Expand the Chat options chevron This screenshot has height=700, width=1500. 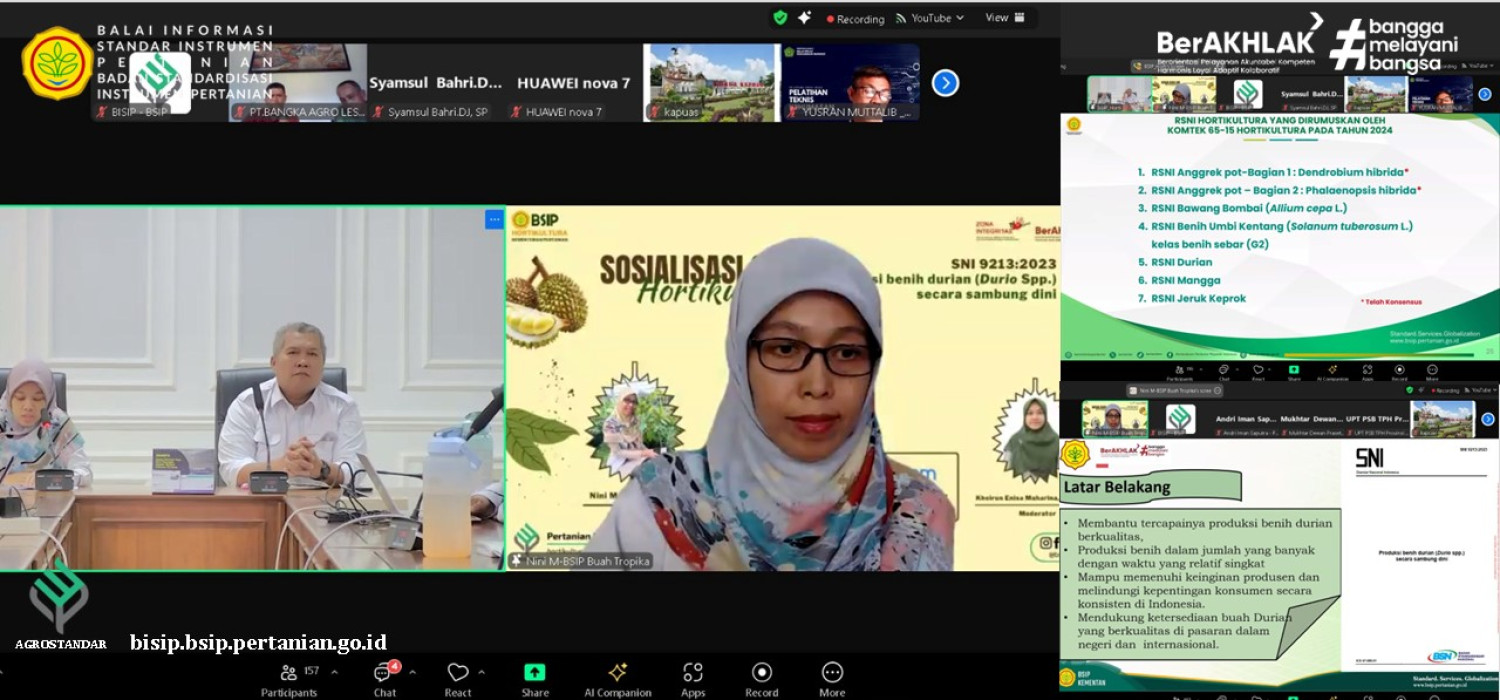(x=412, y=672)
